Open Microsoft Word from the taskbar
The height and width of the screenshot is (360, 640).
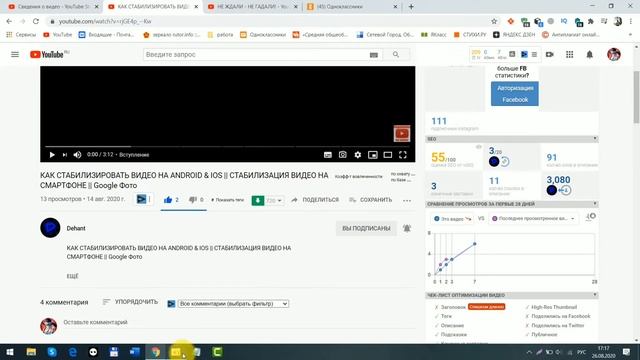[135, 352]
